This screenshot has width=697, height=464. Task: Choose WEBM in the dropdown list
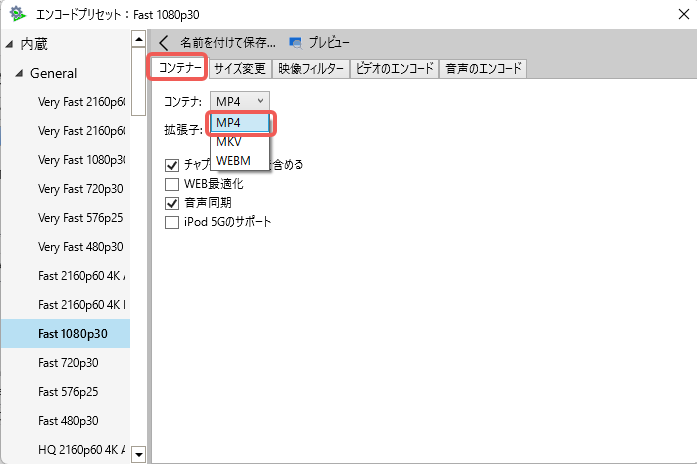tap(234, 160)
